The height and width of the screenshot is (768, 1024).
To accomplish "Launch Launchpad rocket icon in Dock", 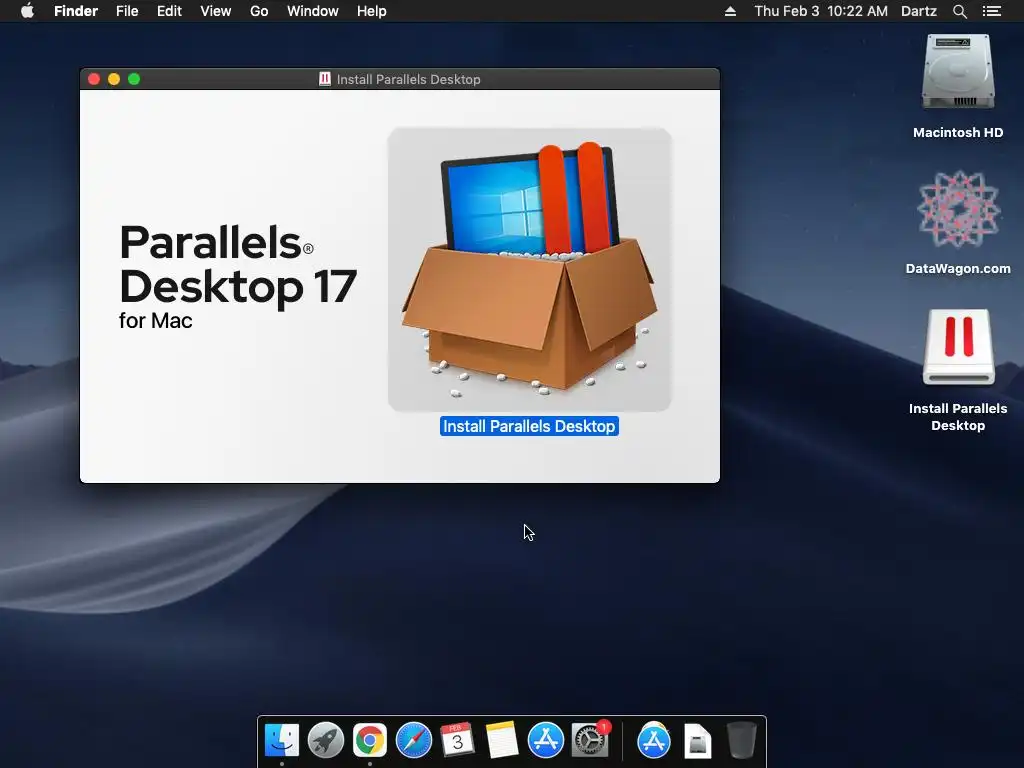I will point(326,741).
